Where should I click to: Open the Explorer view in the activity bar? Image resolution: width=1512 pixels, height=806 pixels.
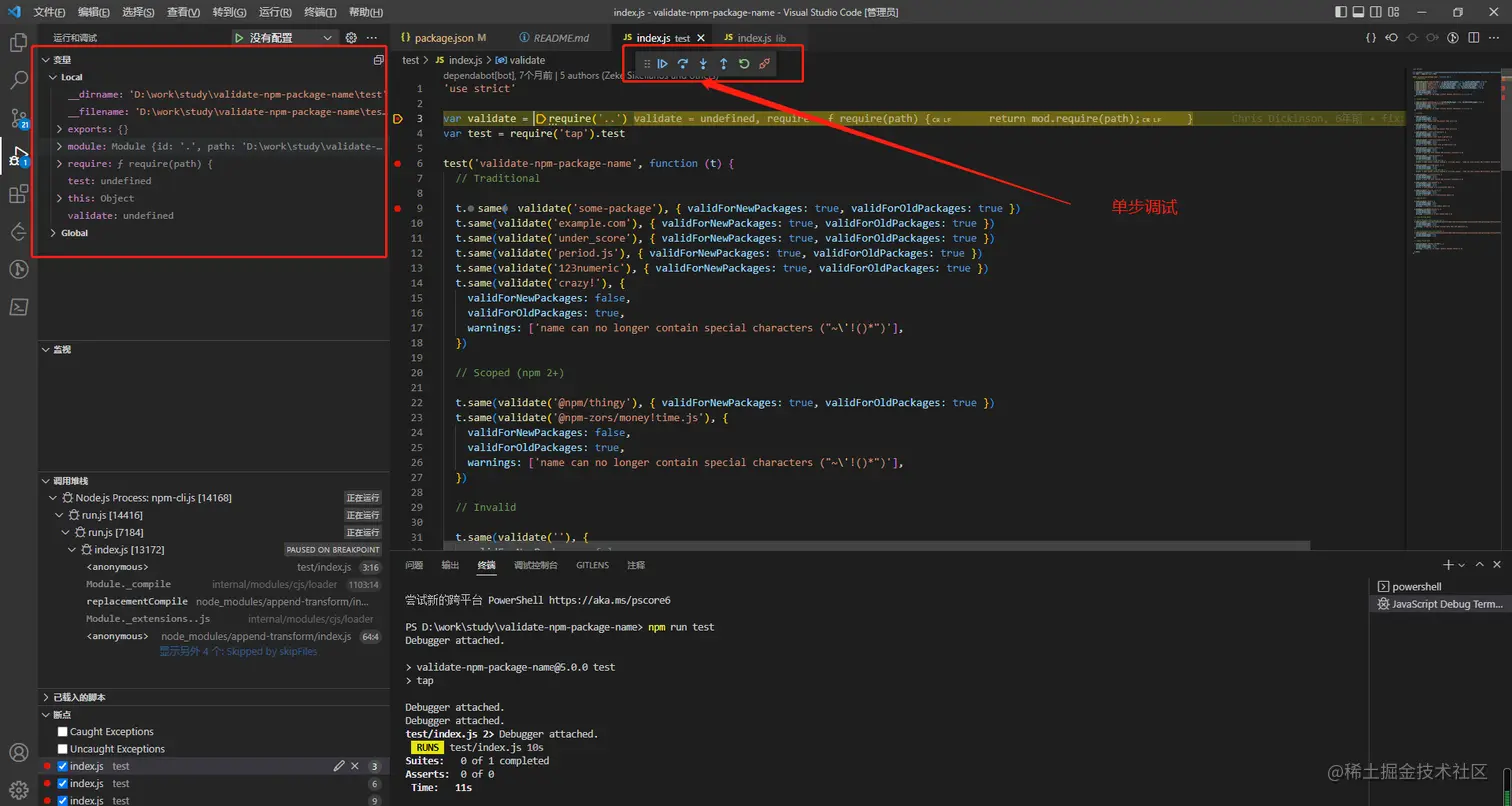pos(18,43)
